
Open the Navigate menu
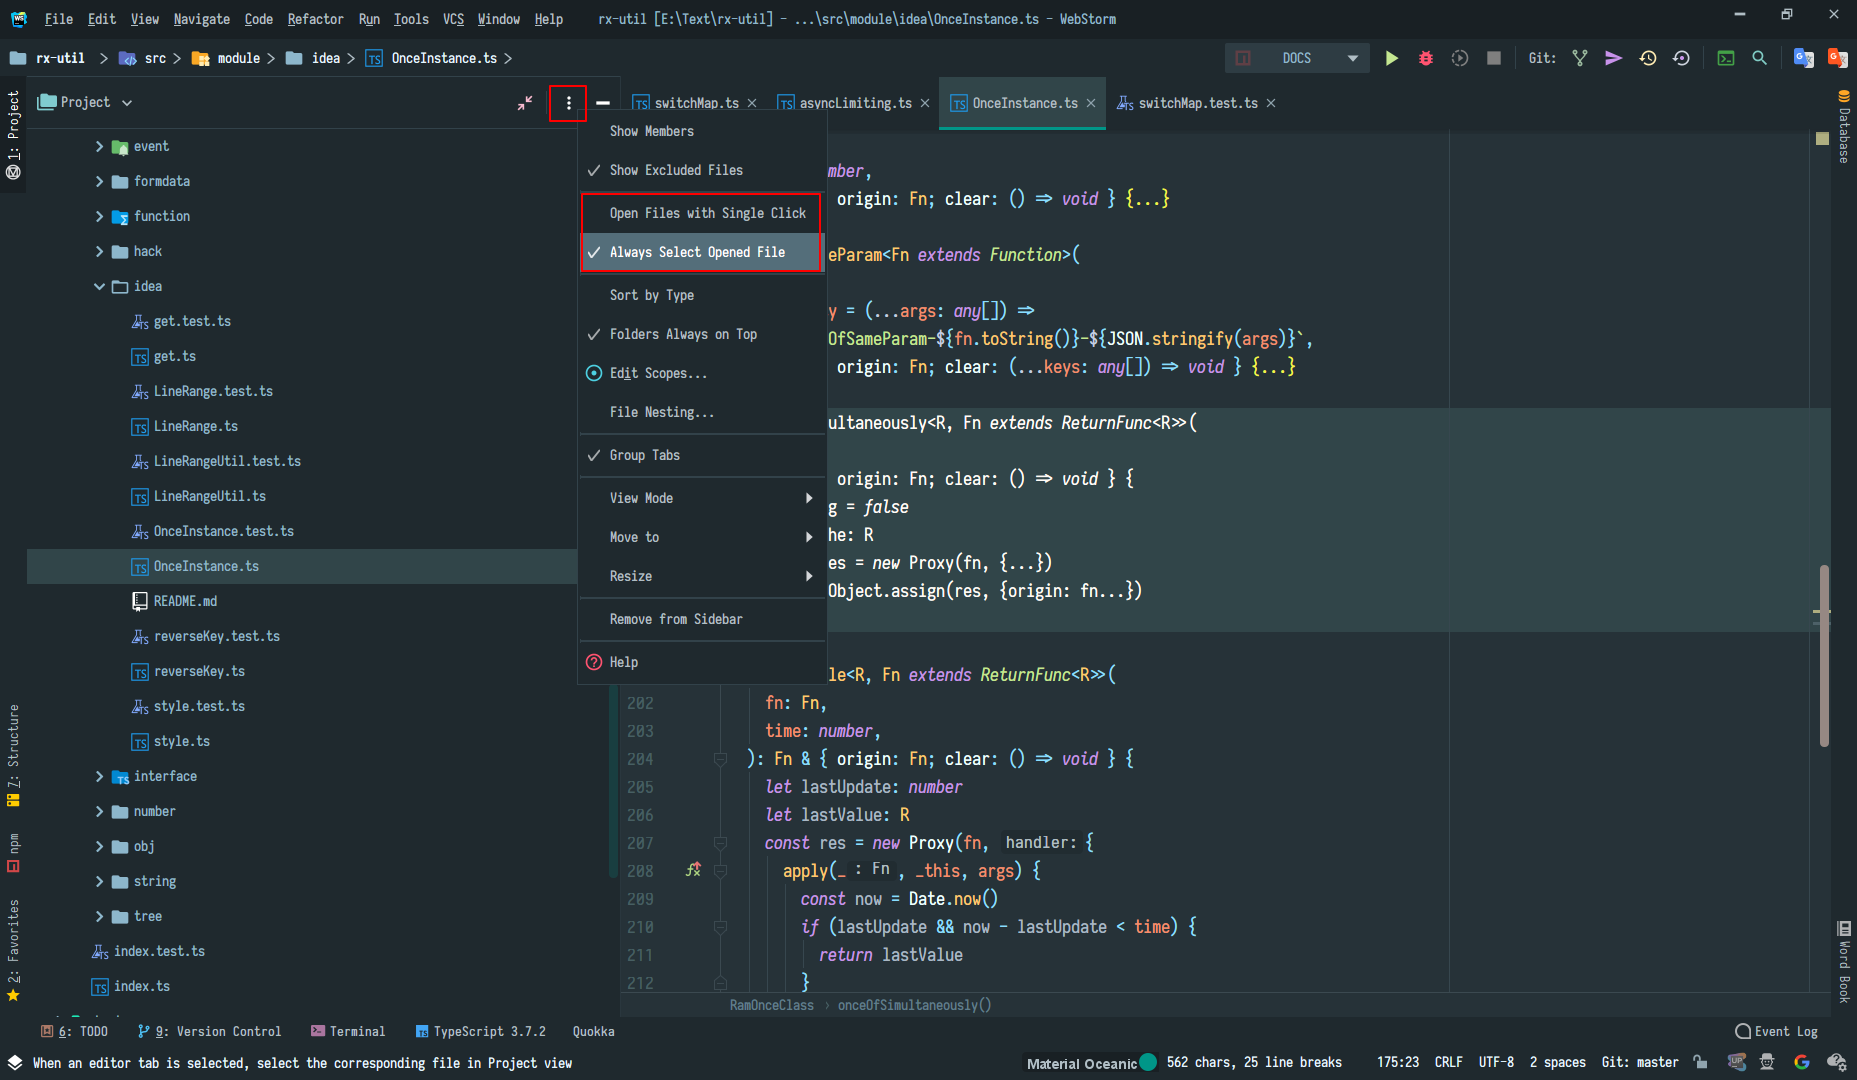[x=201, y=19]
